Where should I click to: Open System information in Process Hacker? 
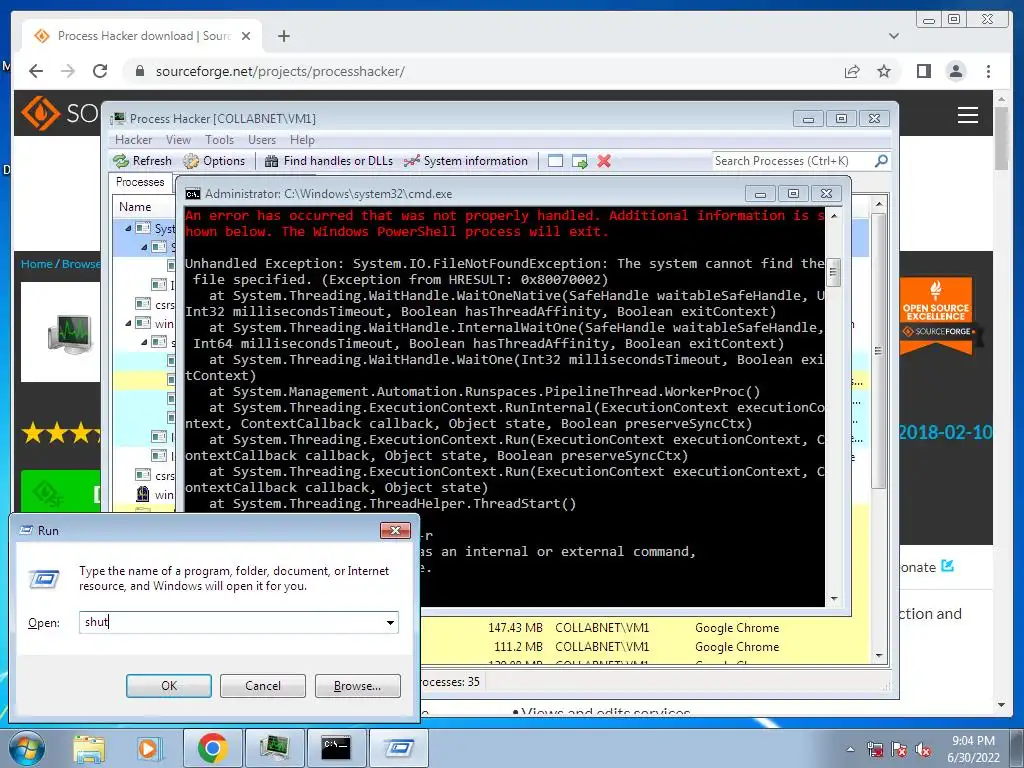coord(466,161)
